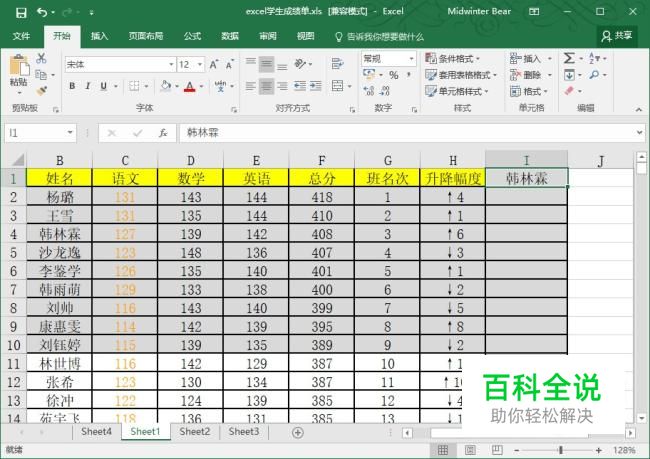Apply cell borders
650x459 pixels.
[x=134, y=86]
